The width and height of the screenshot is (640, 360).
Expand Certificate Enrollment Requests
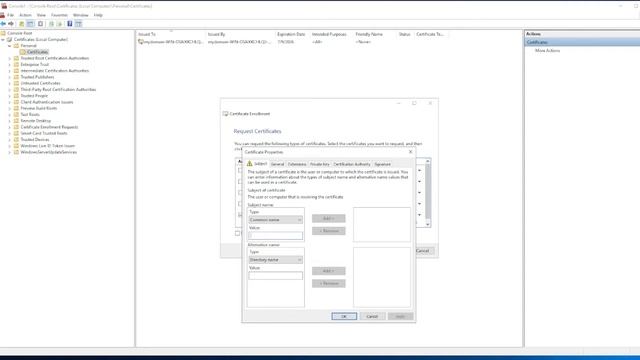coord(10,127)
